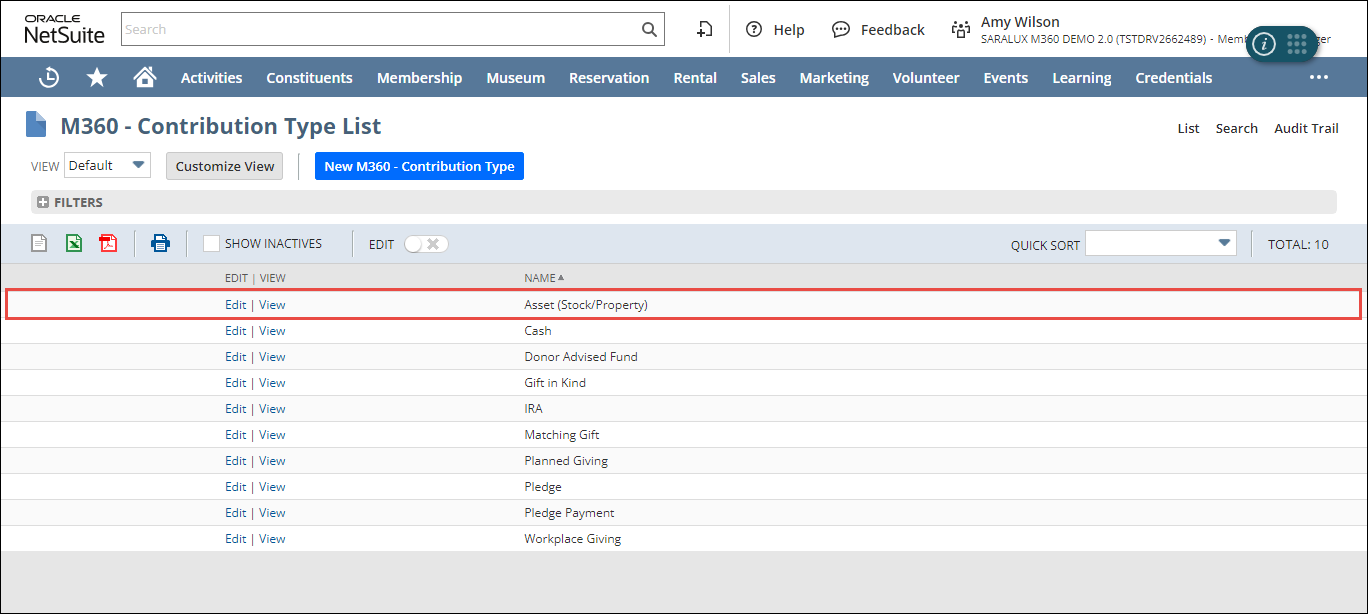This screenshot has height=614, width=1368.
Task: Open the Quick Sort dropdown
Action: tap(1160, 243)
